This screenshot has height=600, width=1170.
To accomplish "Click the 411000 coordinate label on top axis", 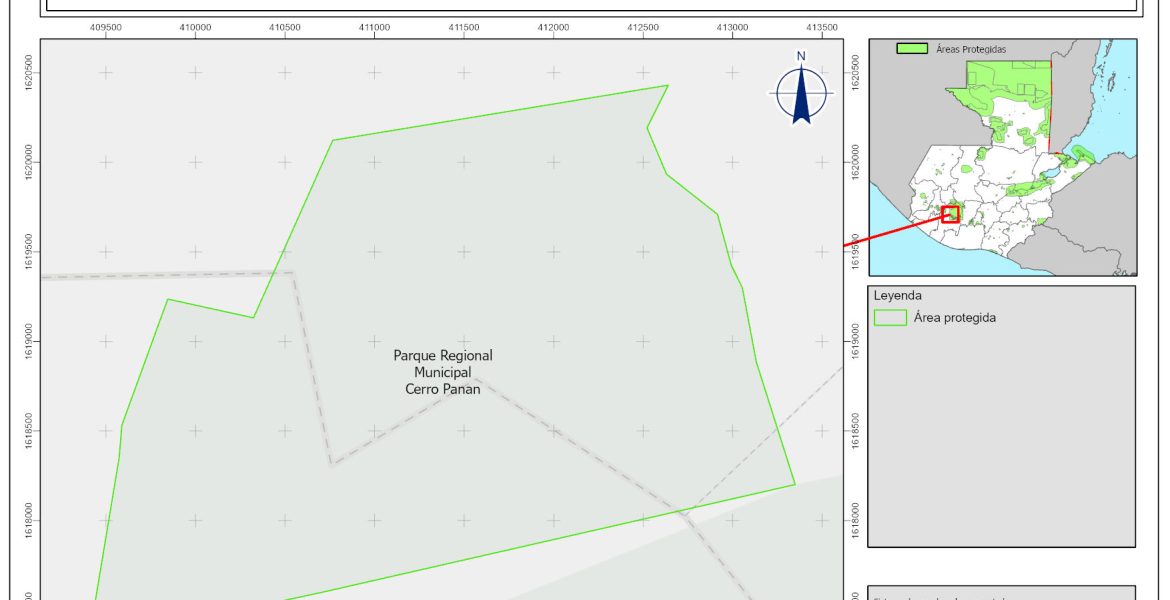I will pos(374,27).
